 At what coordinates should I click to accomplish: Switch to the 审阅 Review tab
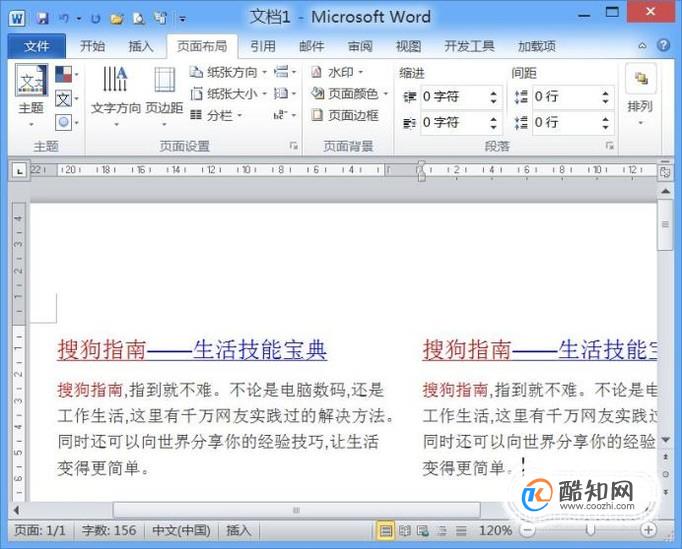coord(360,46)
